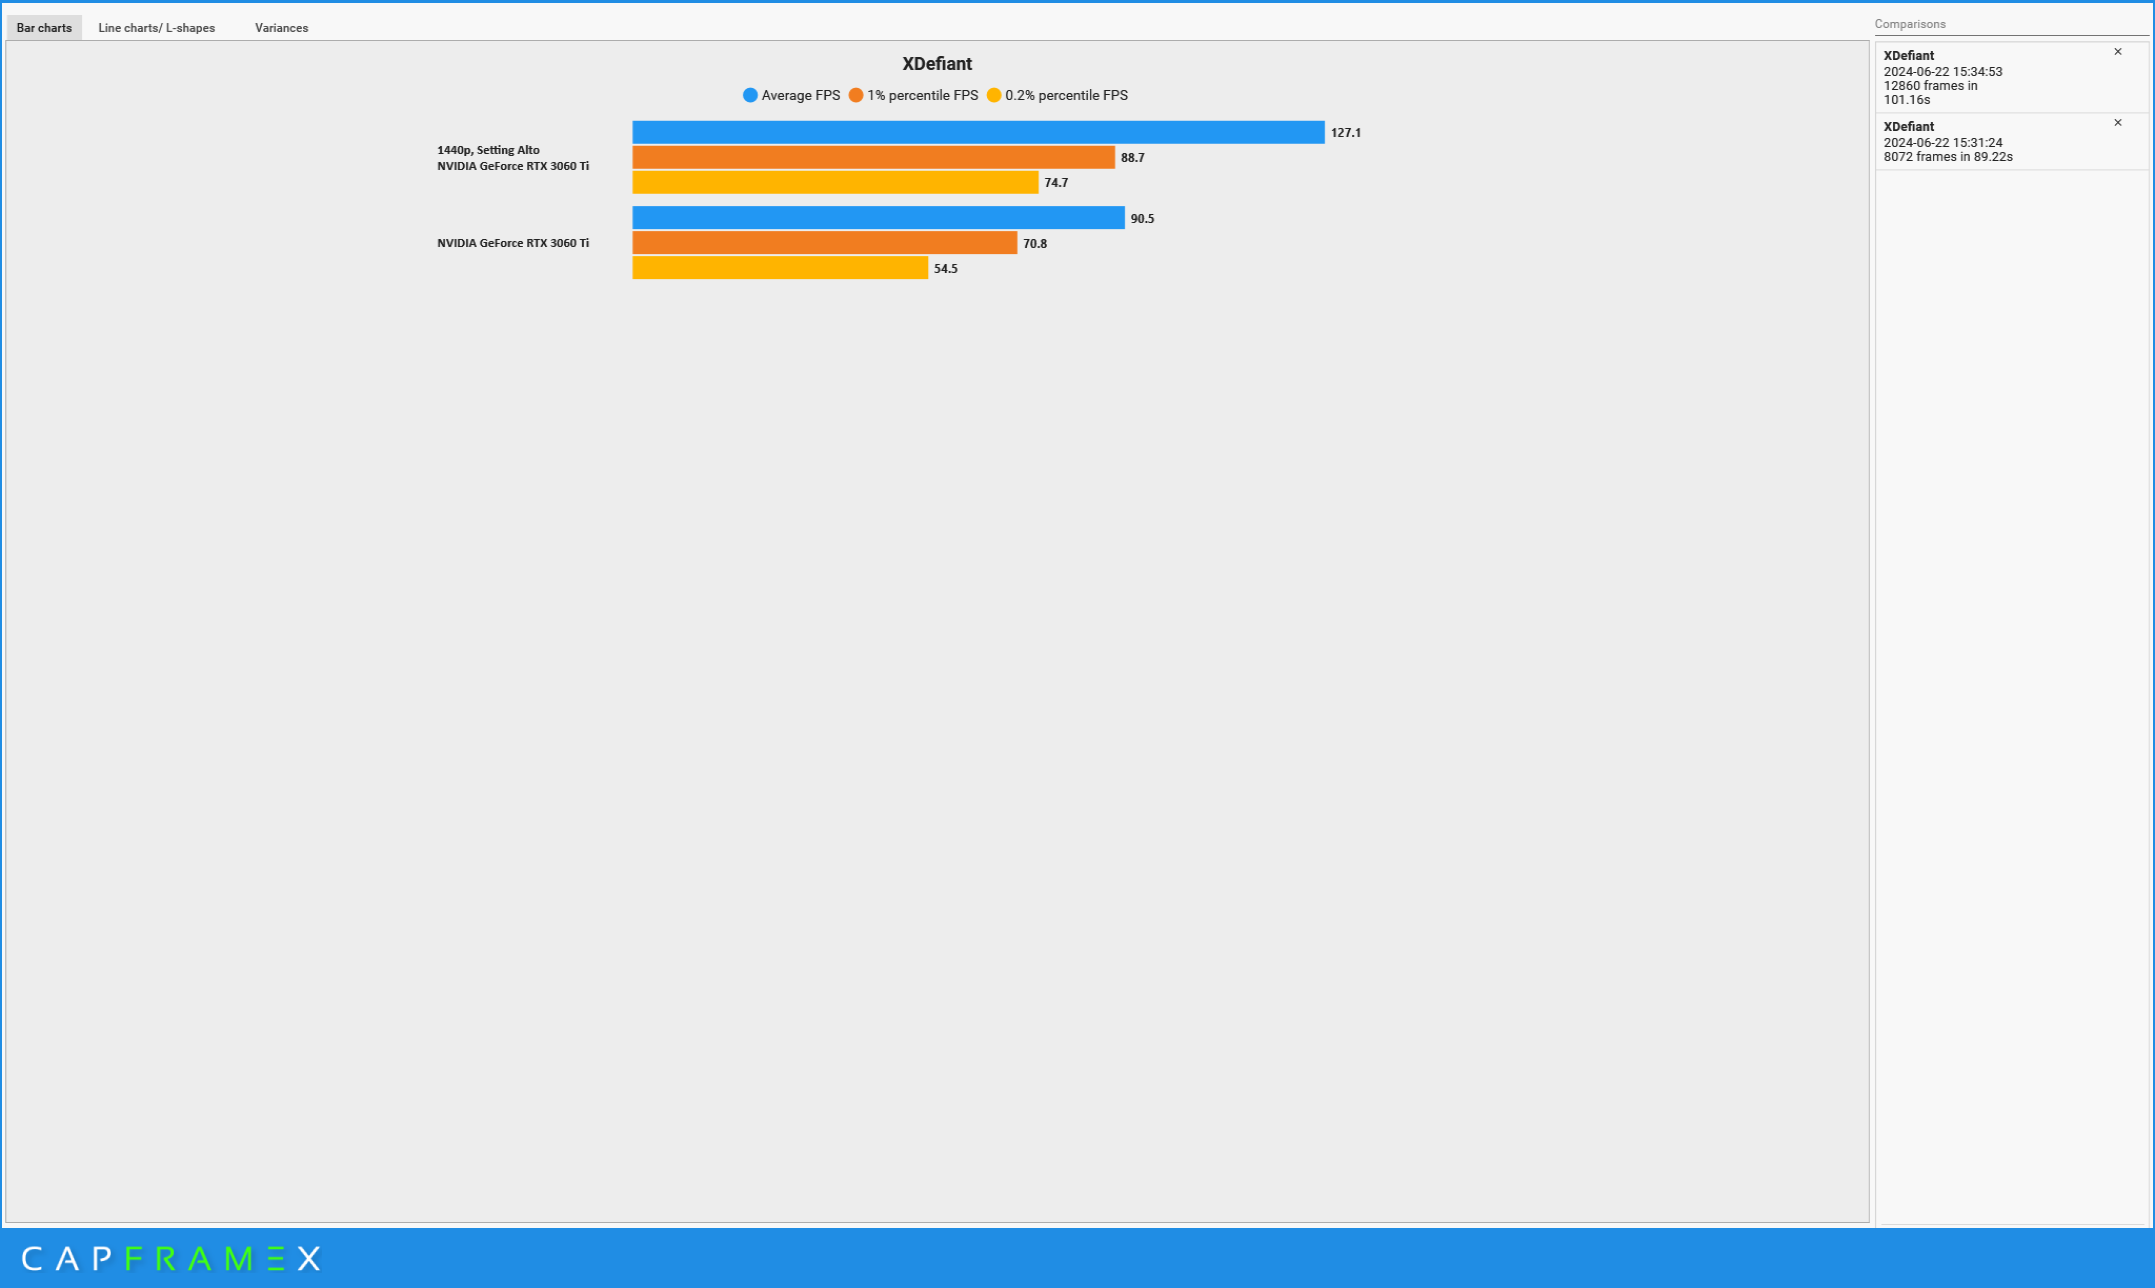2155x1288 pixels.
Task: Toggle the blue Average FPS legend dot
Action: [750, 95]
